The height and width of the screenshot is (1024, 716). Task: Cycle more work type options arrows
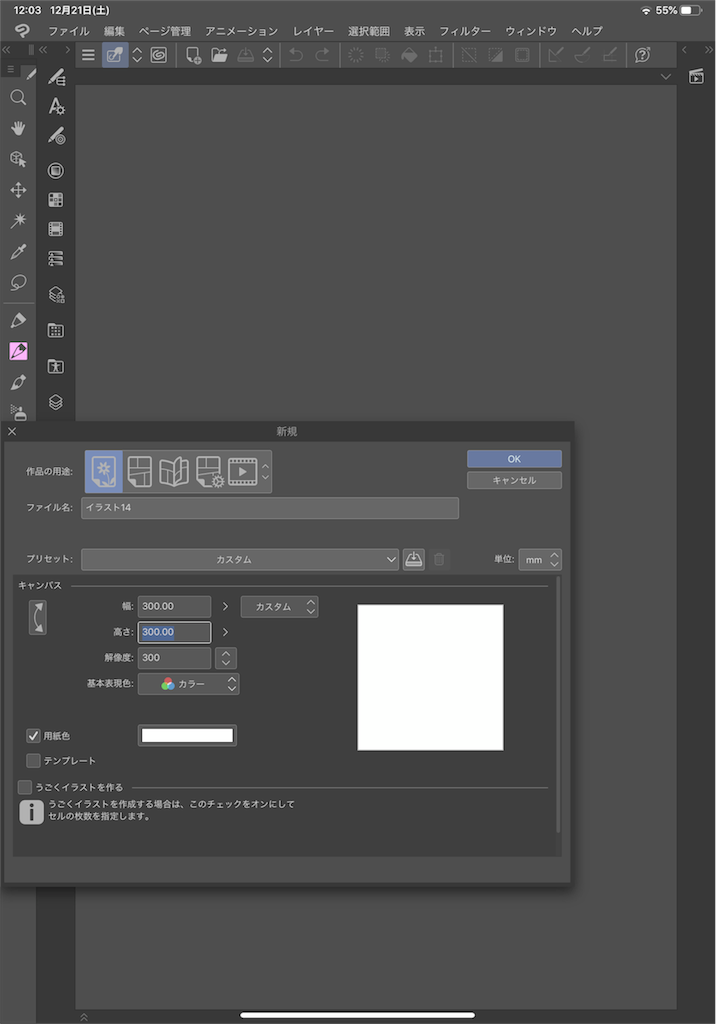click(x=265, y=472)
